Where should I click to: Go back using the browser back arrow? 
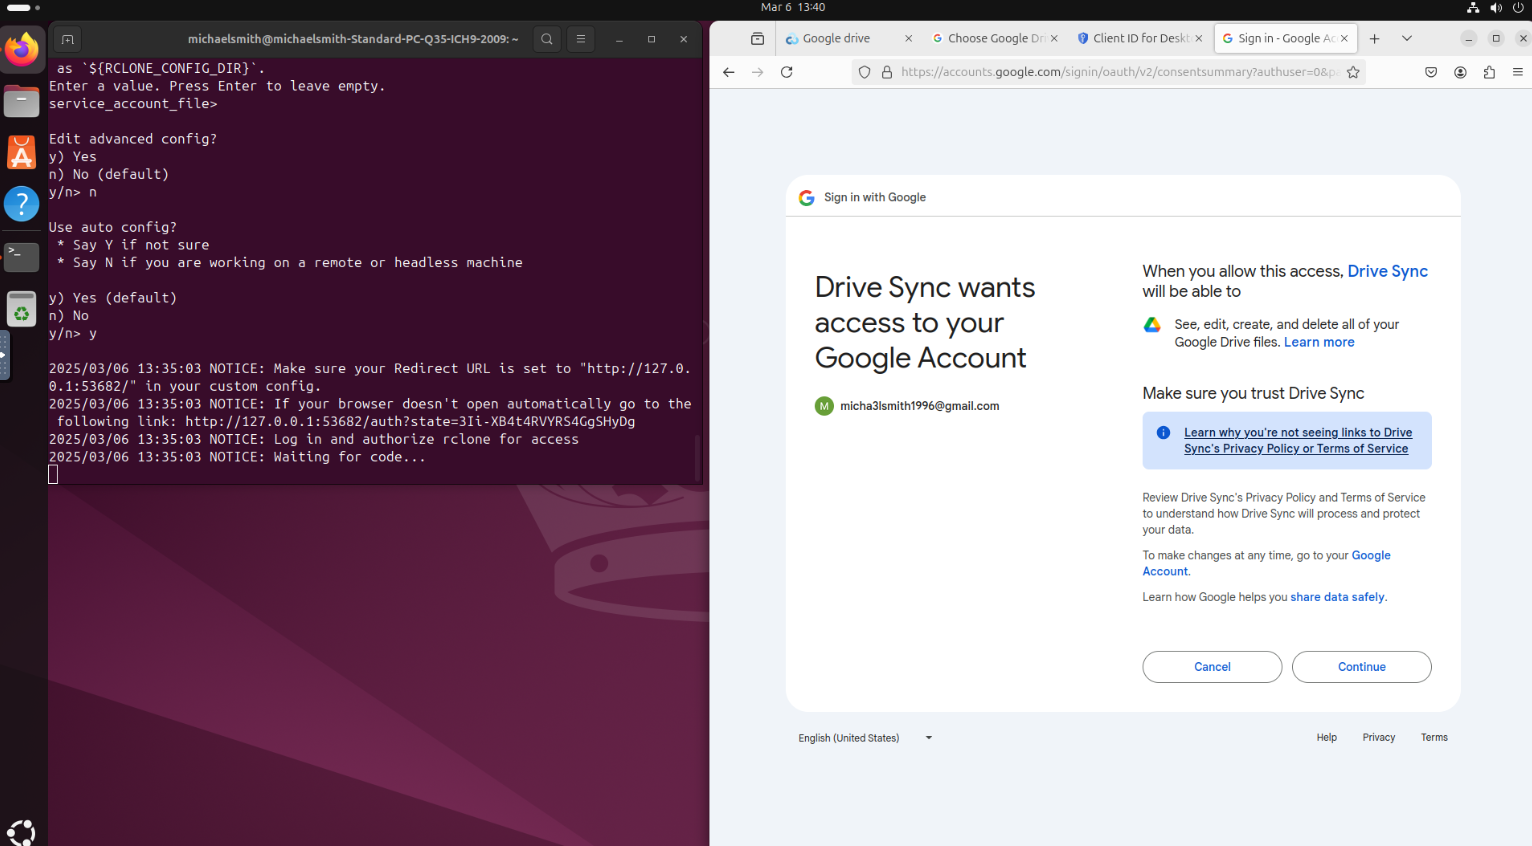pyautogui.click(x=728, y=72)
